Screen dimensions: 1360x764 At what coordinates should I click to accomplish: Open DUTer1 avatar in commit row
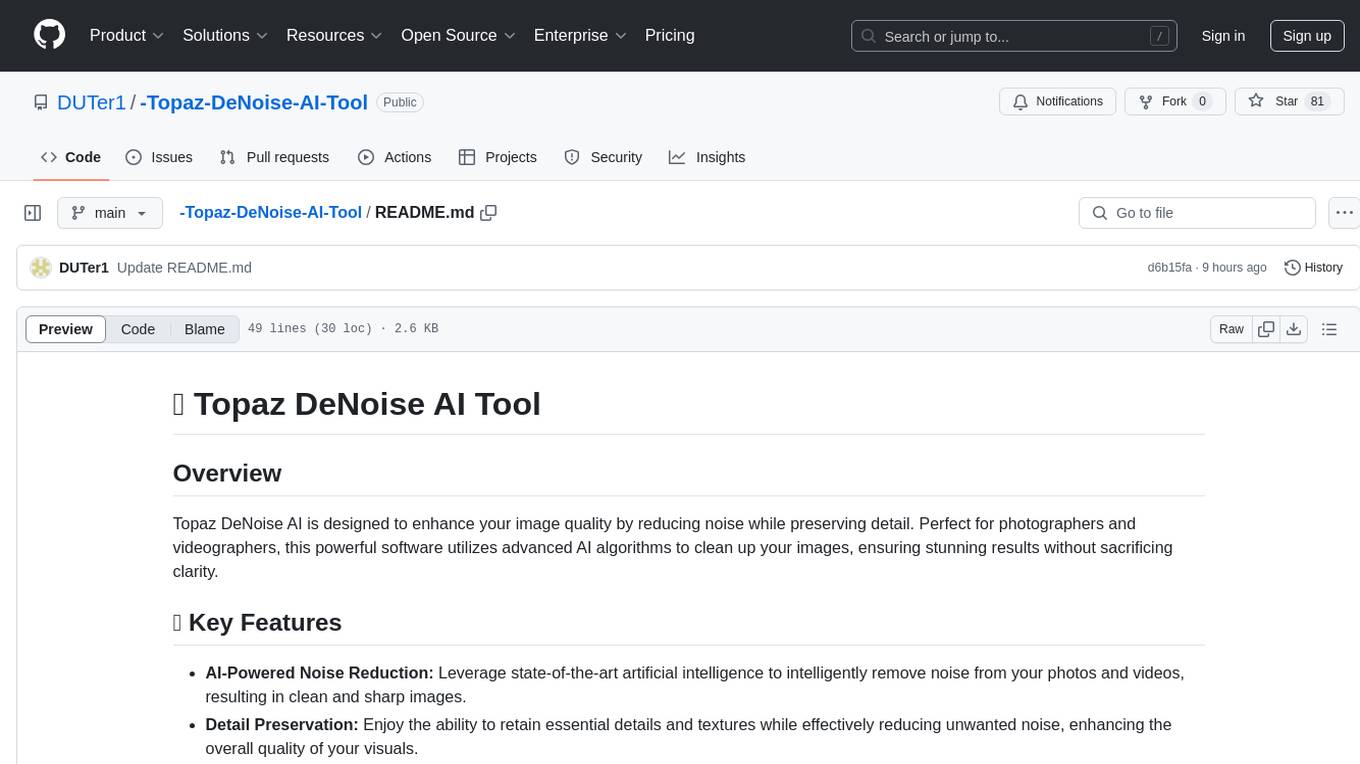(x=41, y=268)
